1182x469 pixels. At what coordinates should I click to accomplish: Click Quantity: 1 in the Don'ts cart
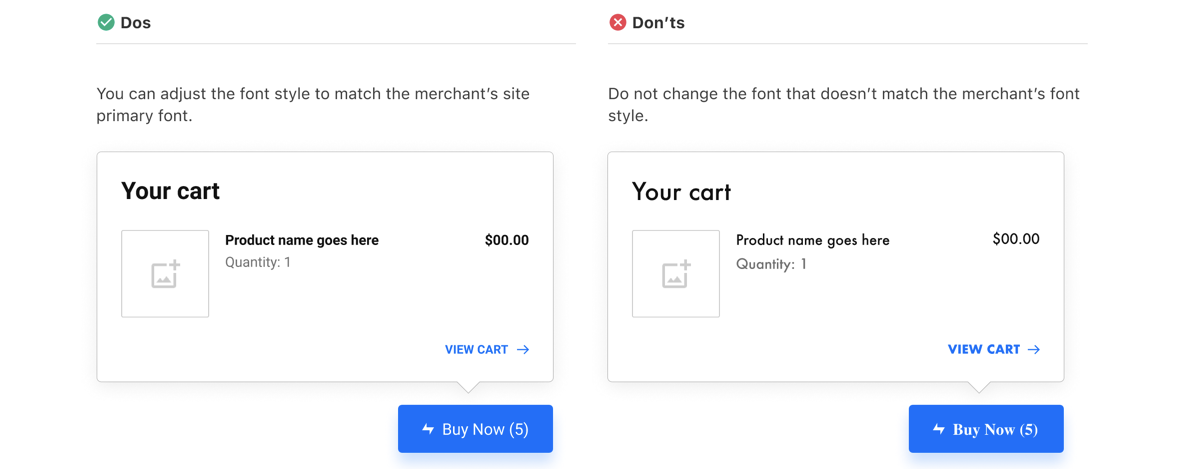771,264
